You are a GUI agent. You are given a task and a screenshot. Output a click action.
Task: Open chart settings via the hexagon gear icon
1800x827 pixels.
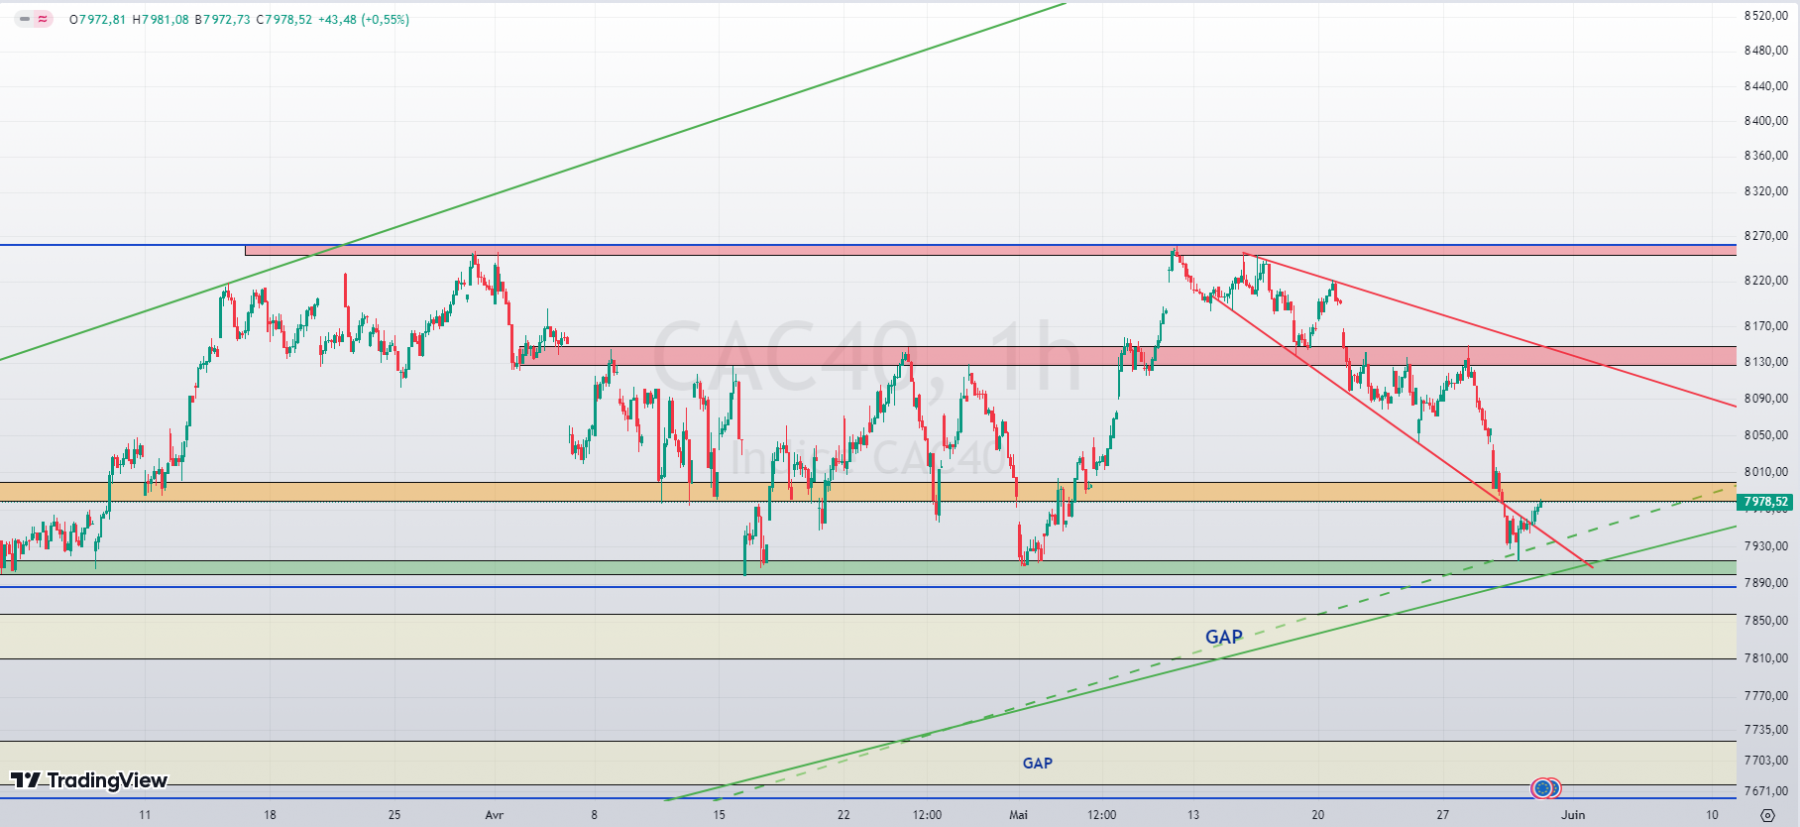pyautogui.click(x=1767, y=815)
